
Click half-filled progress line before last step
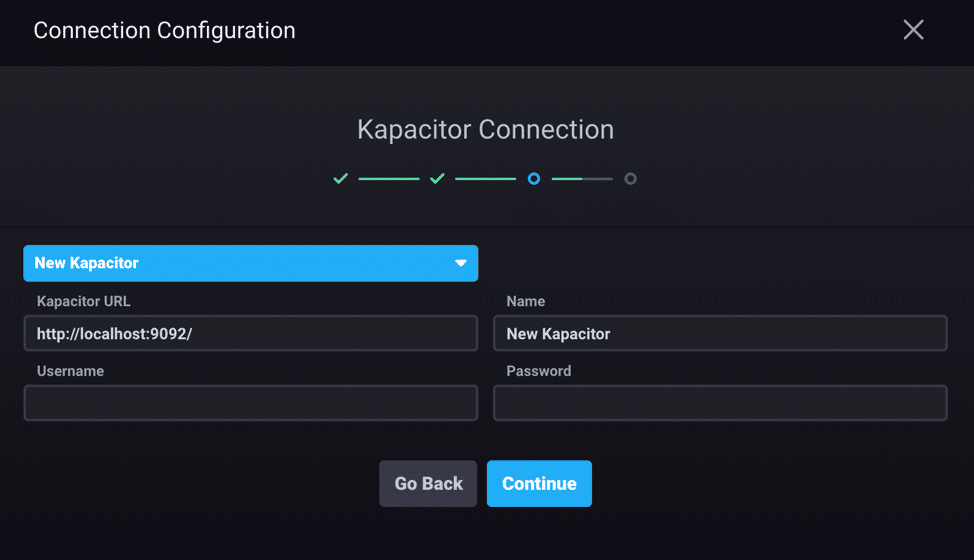pos(582,179)
